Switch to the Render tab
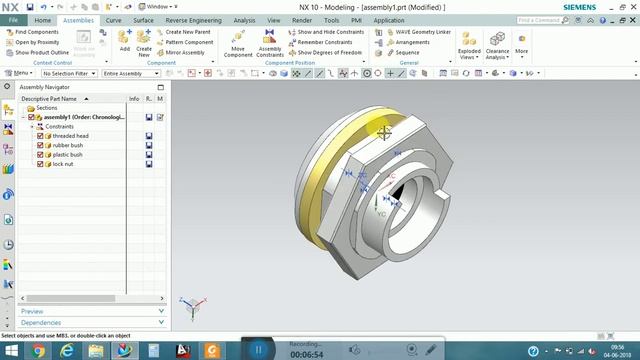The image size is (640, 360). (x=302, y=20)
